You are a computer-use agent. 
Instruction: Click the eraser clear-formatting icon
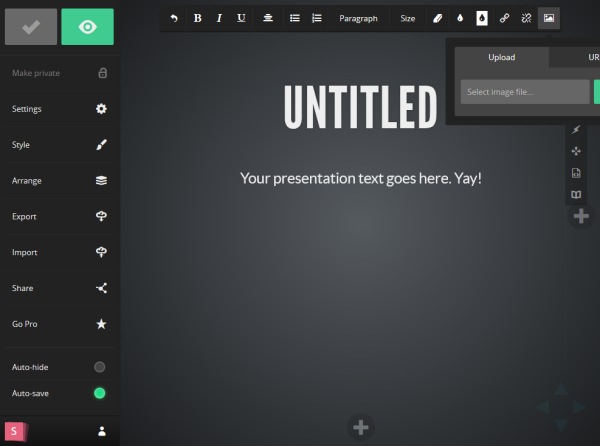[436, 18]
